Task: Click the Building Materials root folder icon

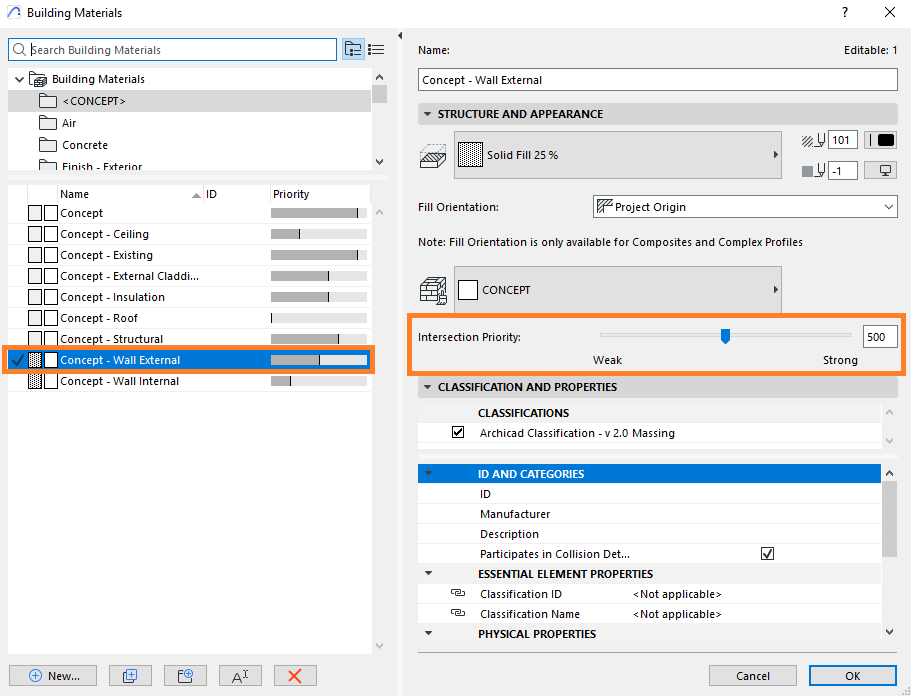Action: point(38,79)
